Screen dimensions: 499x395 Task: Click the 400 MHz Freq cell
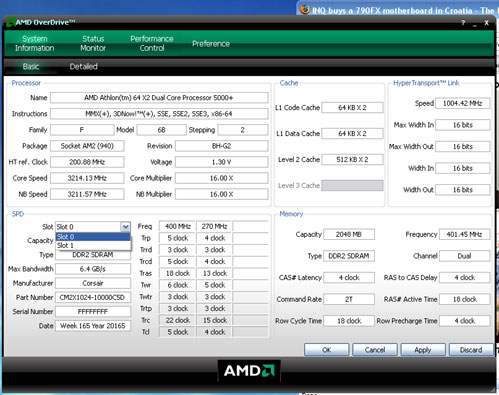(x=178, y=226)
